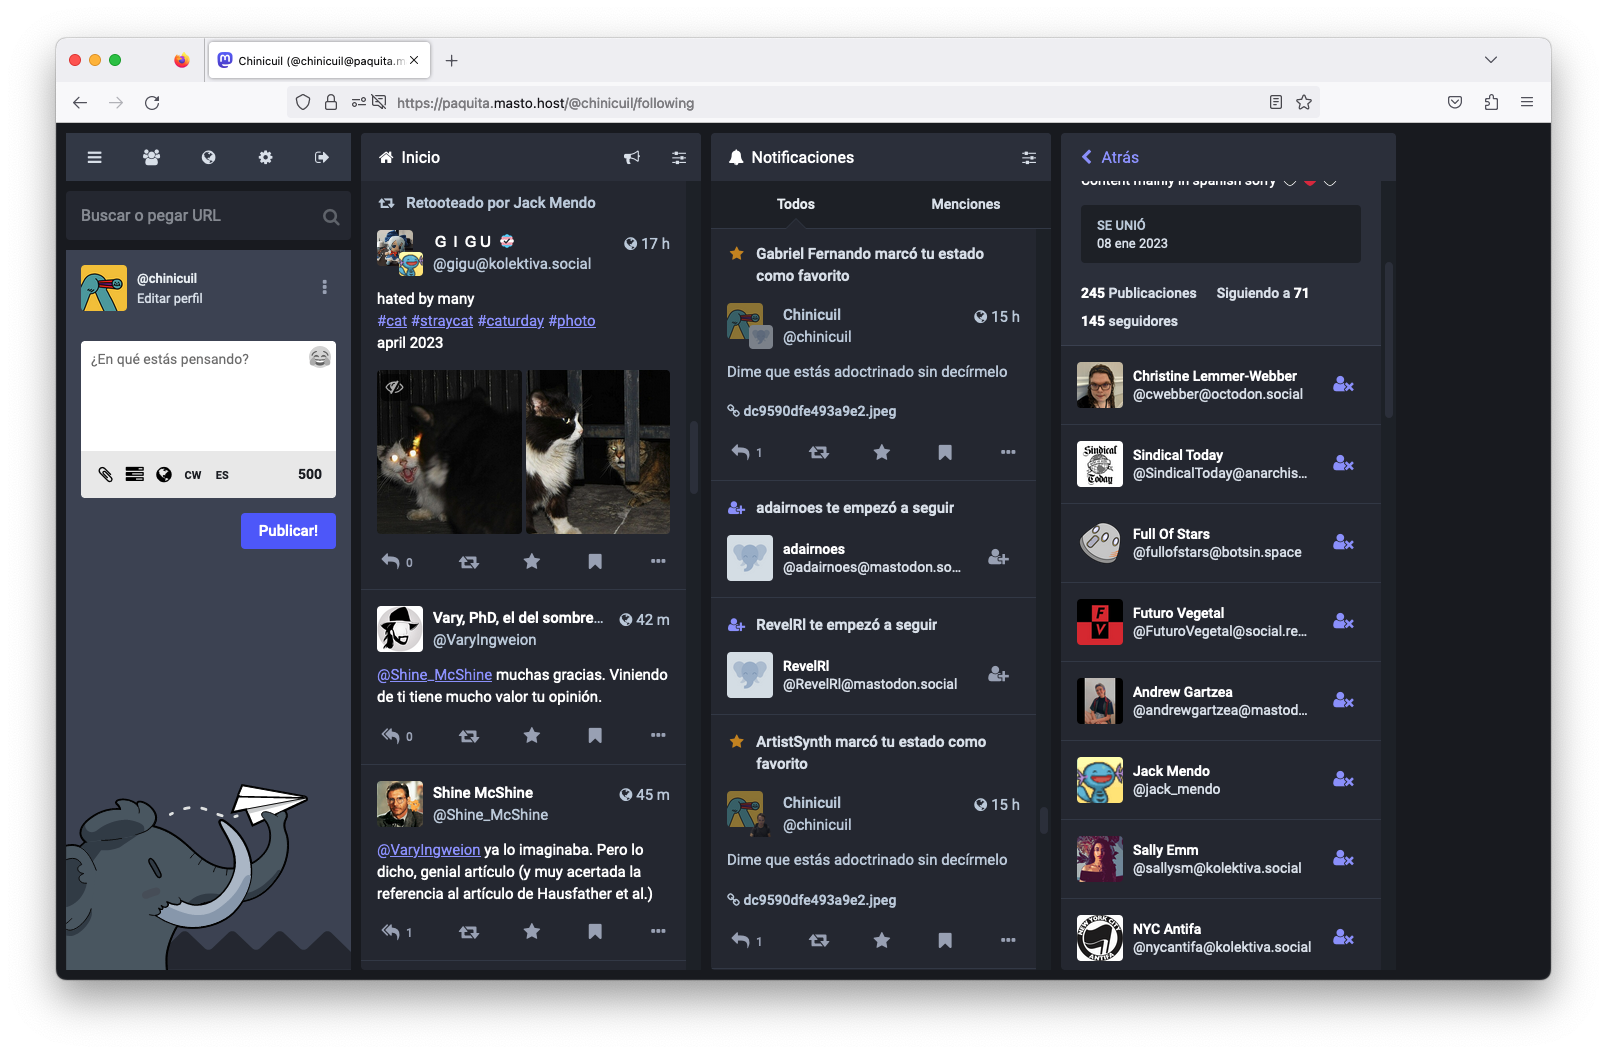Unfollow Andrew Gartzea

click(x=1343, y=701)
